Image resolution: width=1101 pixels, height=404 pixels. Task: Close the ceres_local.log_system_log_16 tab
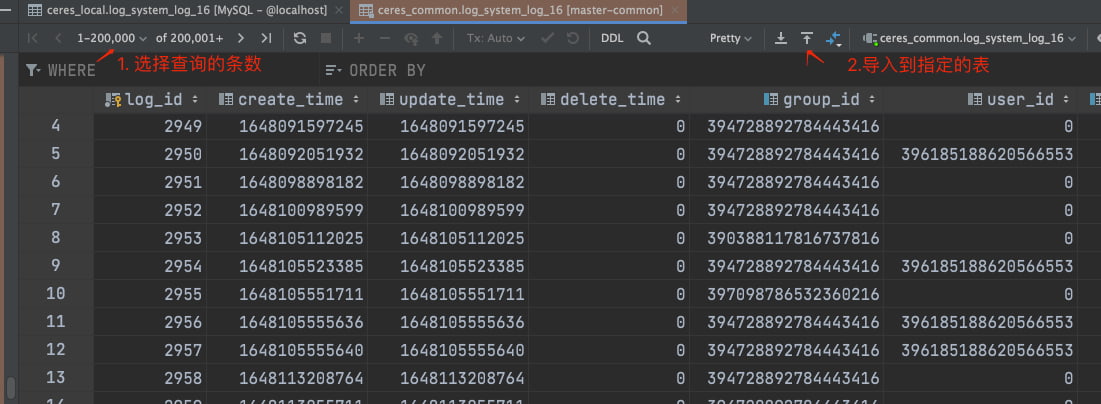coord(338,11)
